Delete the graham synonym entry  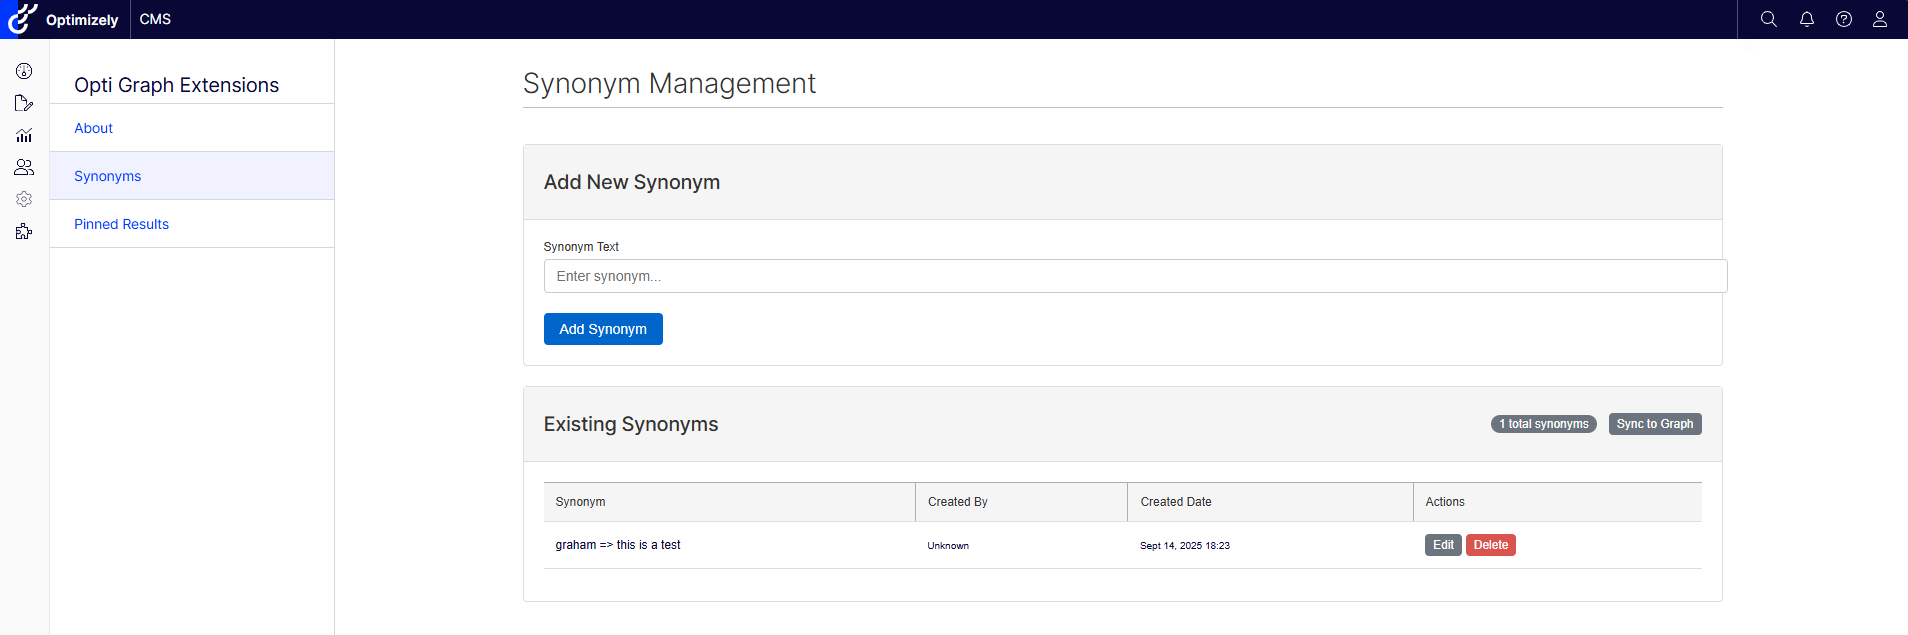pos(1490,545)
